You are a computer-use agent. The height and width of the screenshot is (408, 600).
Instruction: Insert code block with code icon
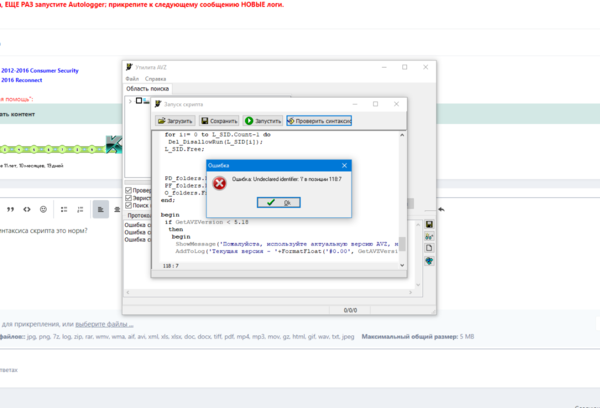[27, 209]
